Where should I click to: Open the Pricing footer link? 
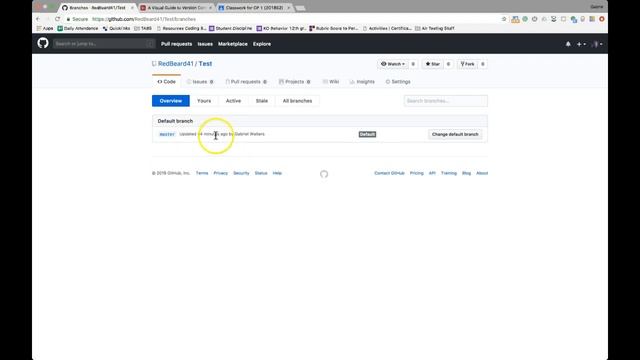(417, 173)
